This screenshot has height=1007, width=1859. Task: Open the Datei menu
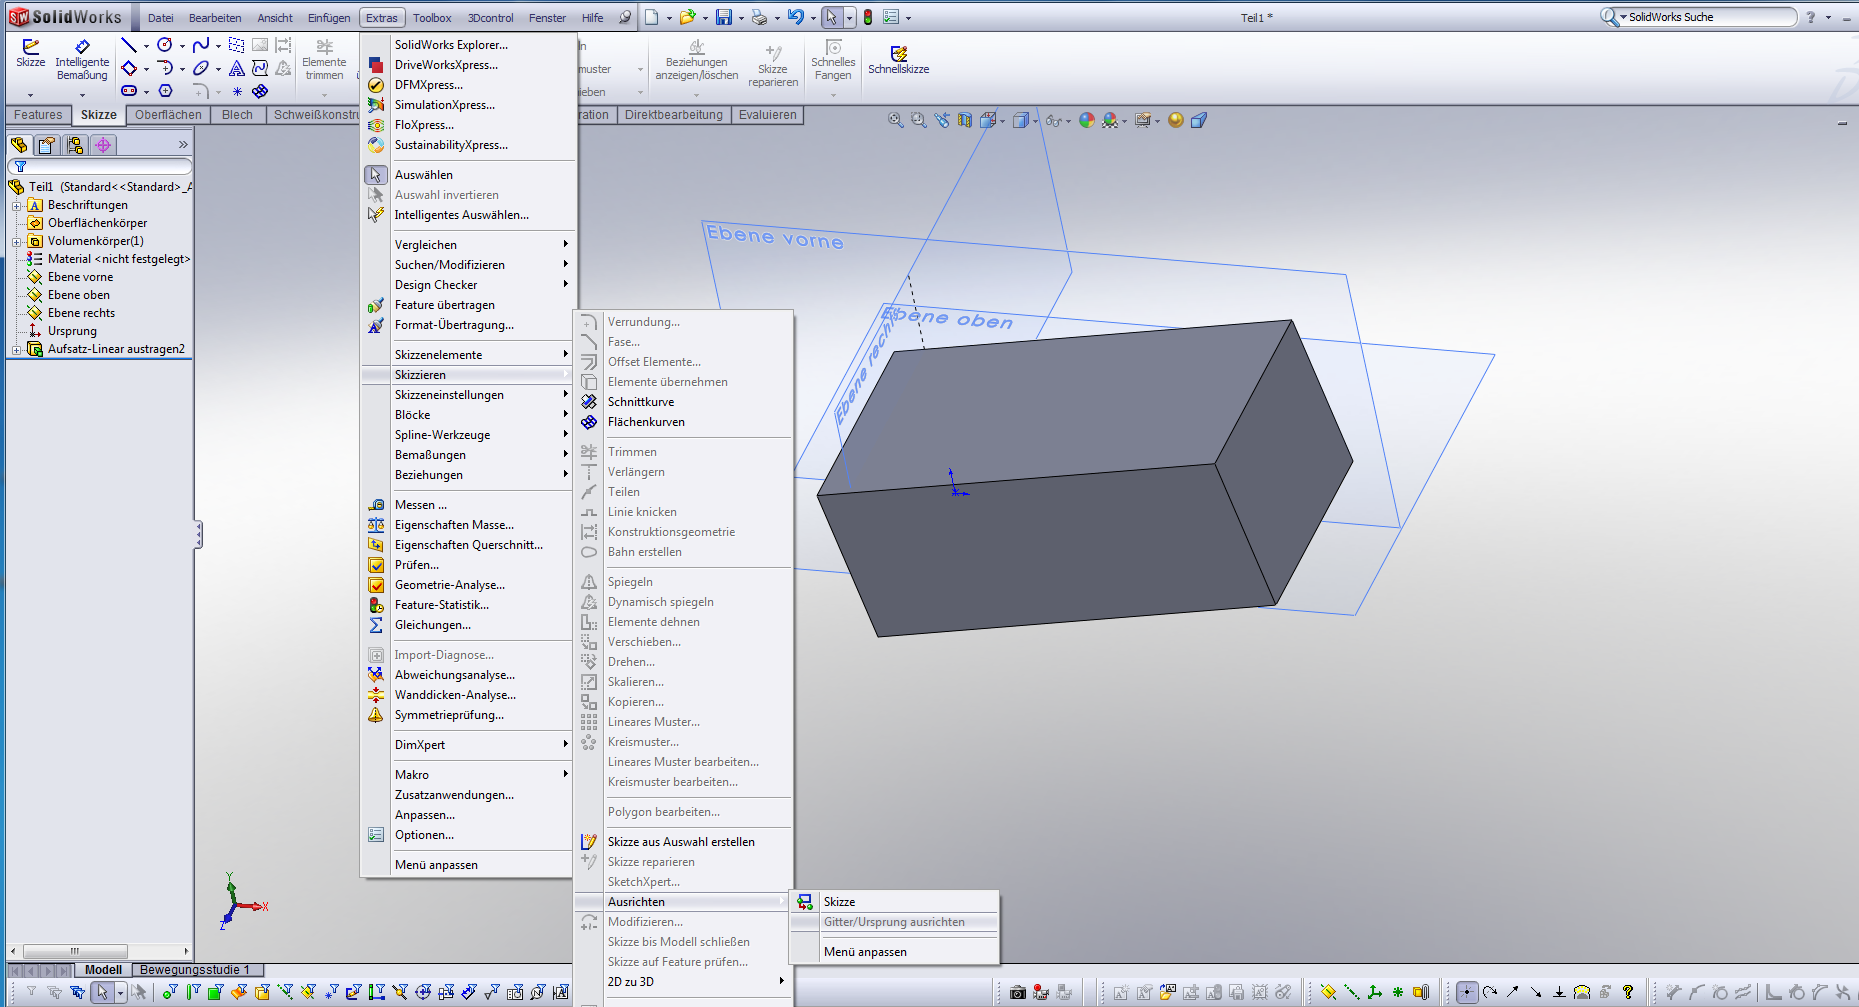tap(160, 18)
